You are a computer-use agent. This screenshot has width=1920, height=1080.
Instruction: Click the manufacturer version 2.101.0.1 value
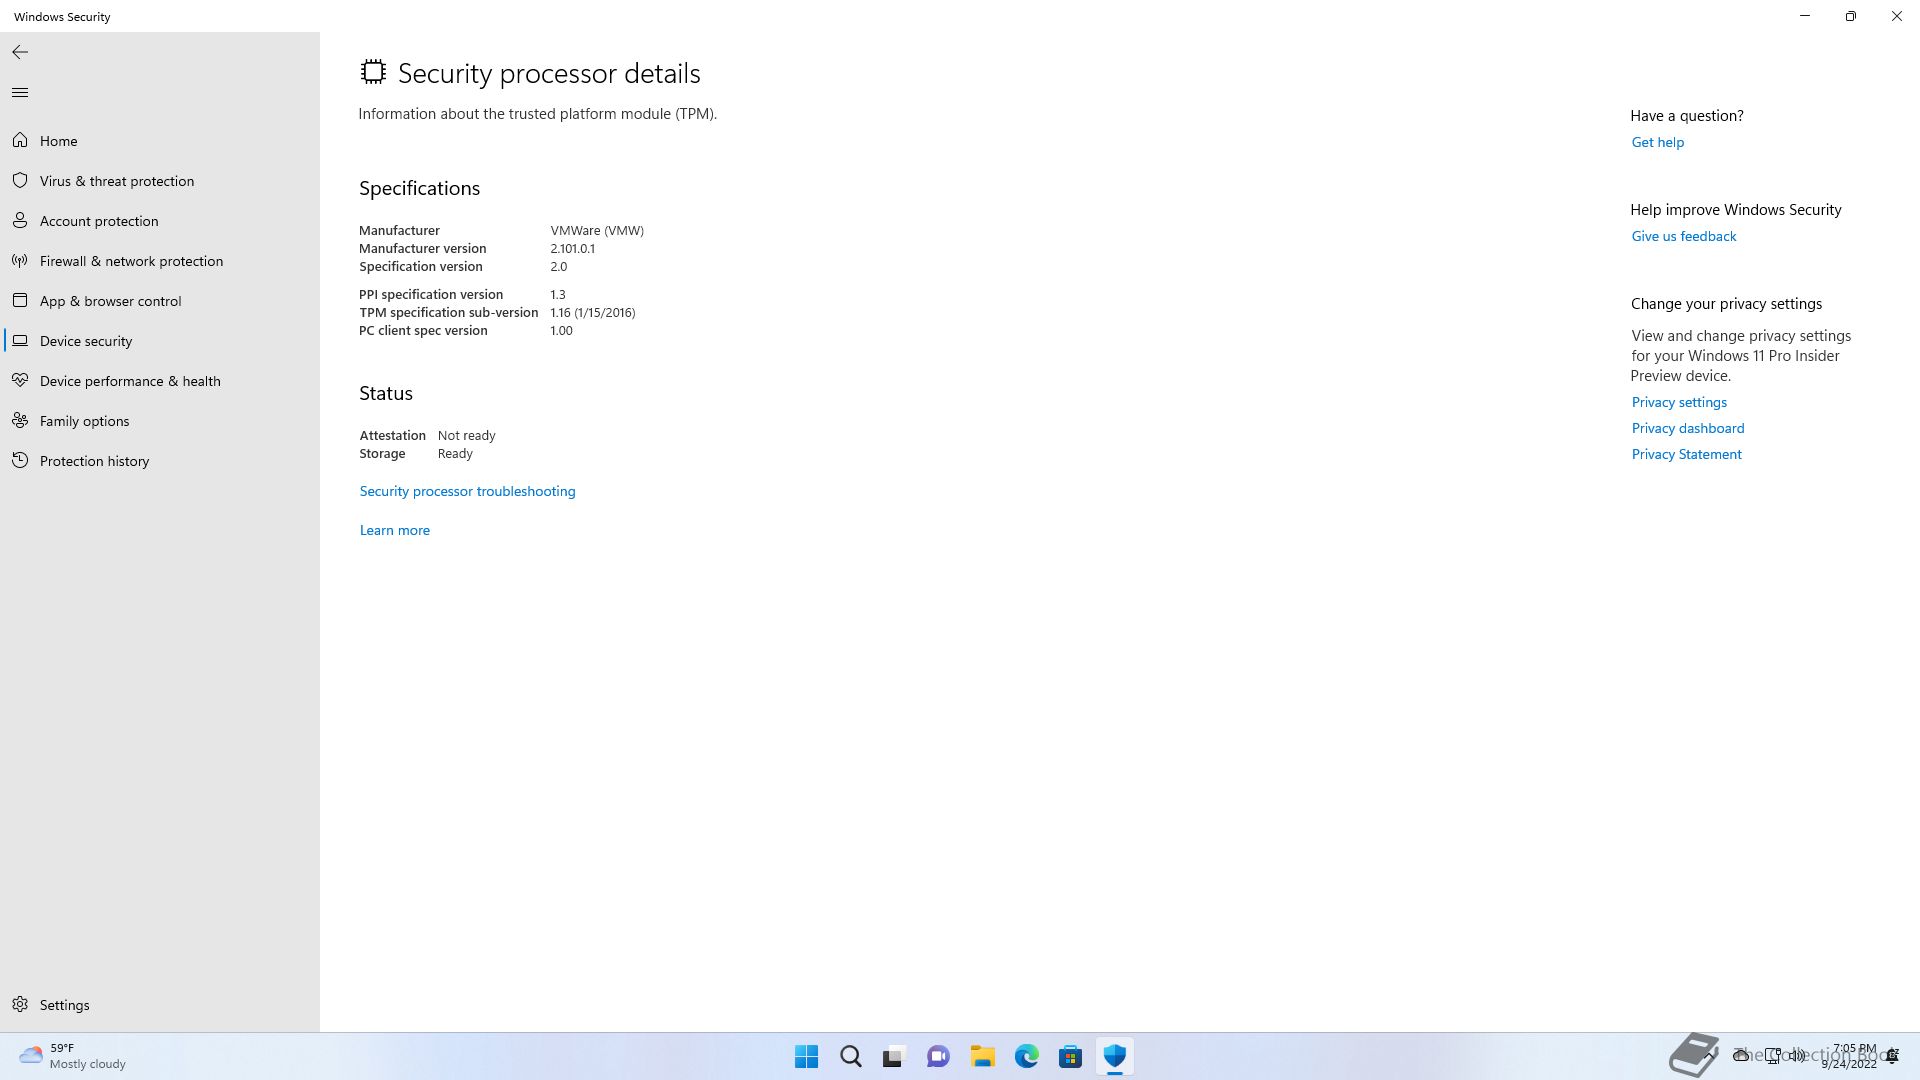pyautogui.click(x=572, y=248)
